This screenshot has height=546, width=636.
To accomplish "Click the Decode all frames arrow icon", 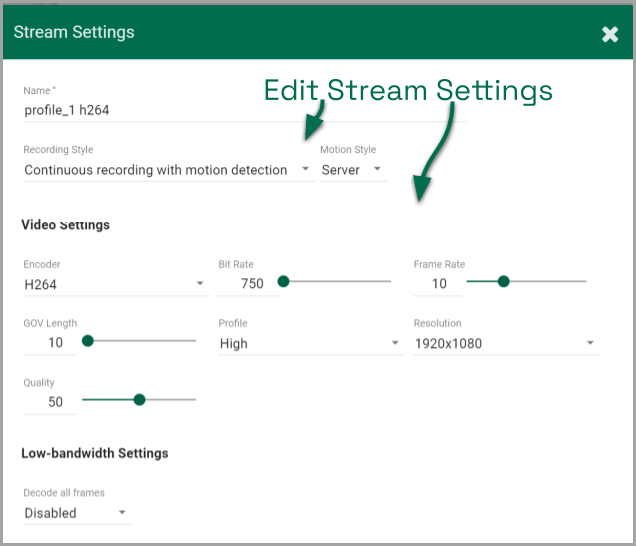I will tap(122, 513).
